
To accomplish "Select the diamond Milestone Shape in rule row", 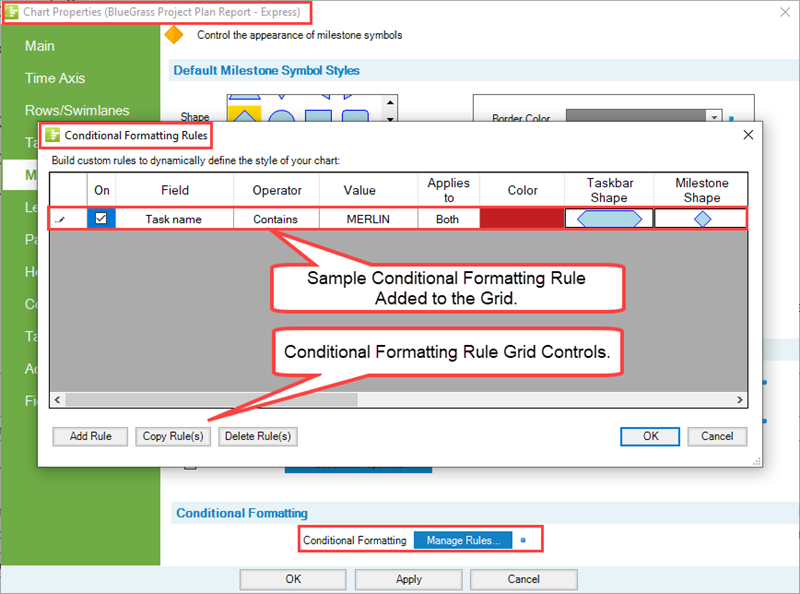I will (701, 219).
